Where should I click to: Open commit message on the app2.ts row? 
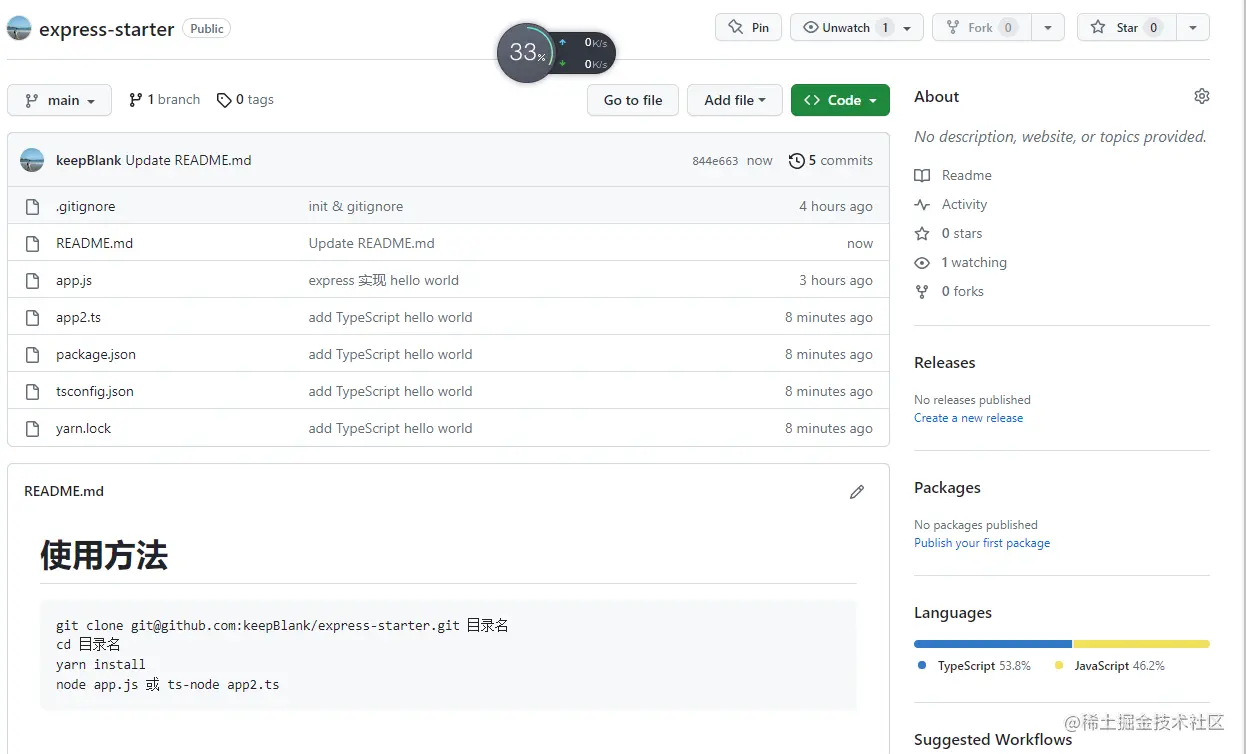[391, 317]
